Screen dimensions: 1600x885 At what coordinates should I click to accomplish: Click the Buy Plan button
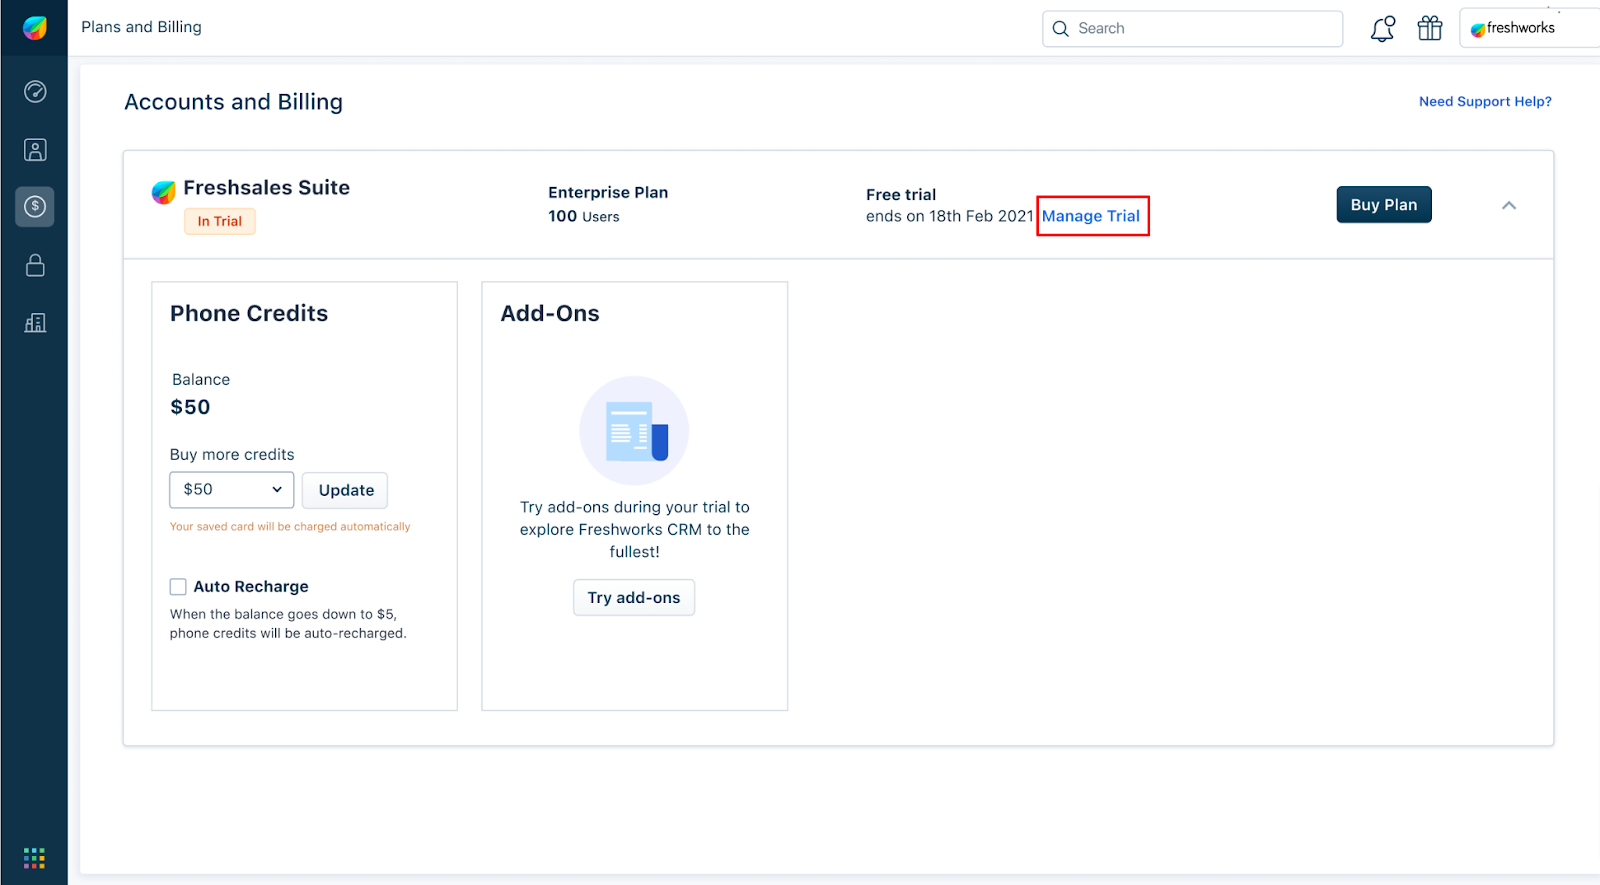point(1384,205)
